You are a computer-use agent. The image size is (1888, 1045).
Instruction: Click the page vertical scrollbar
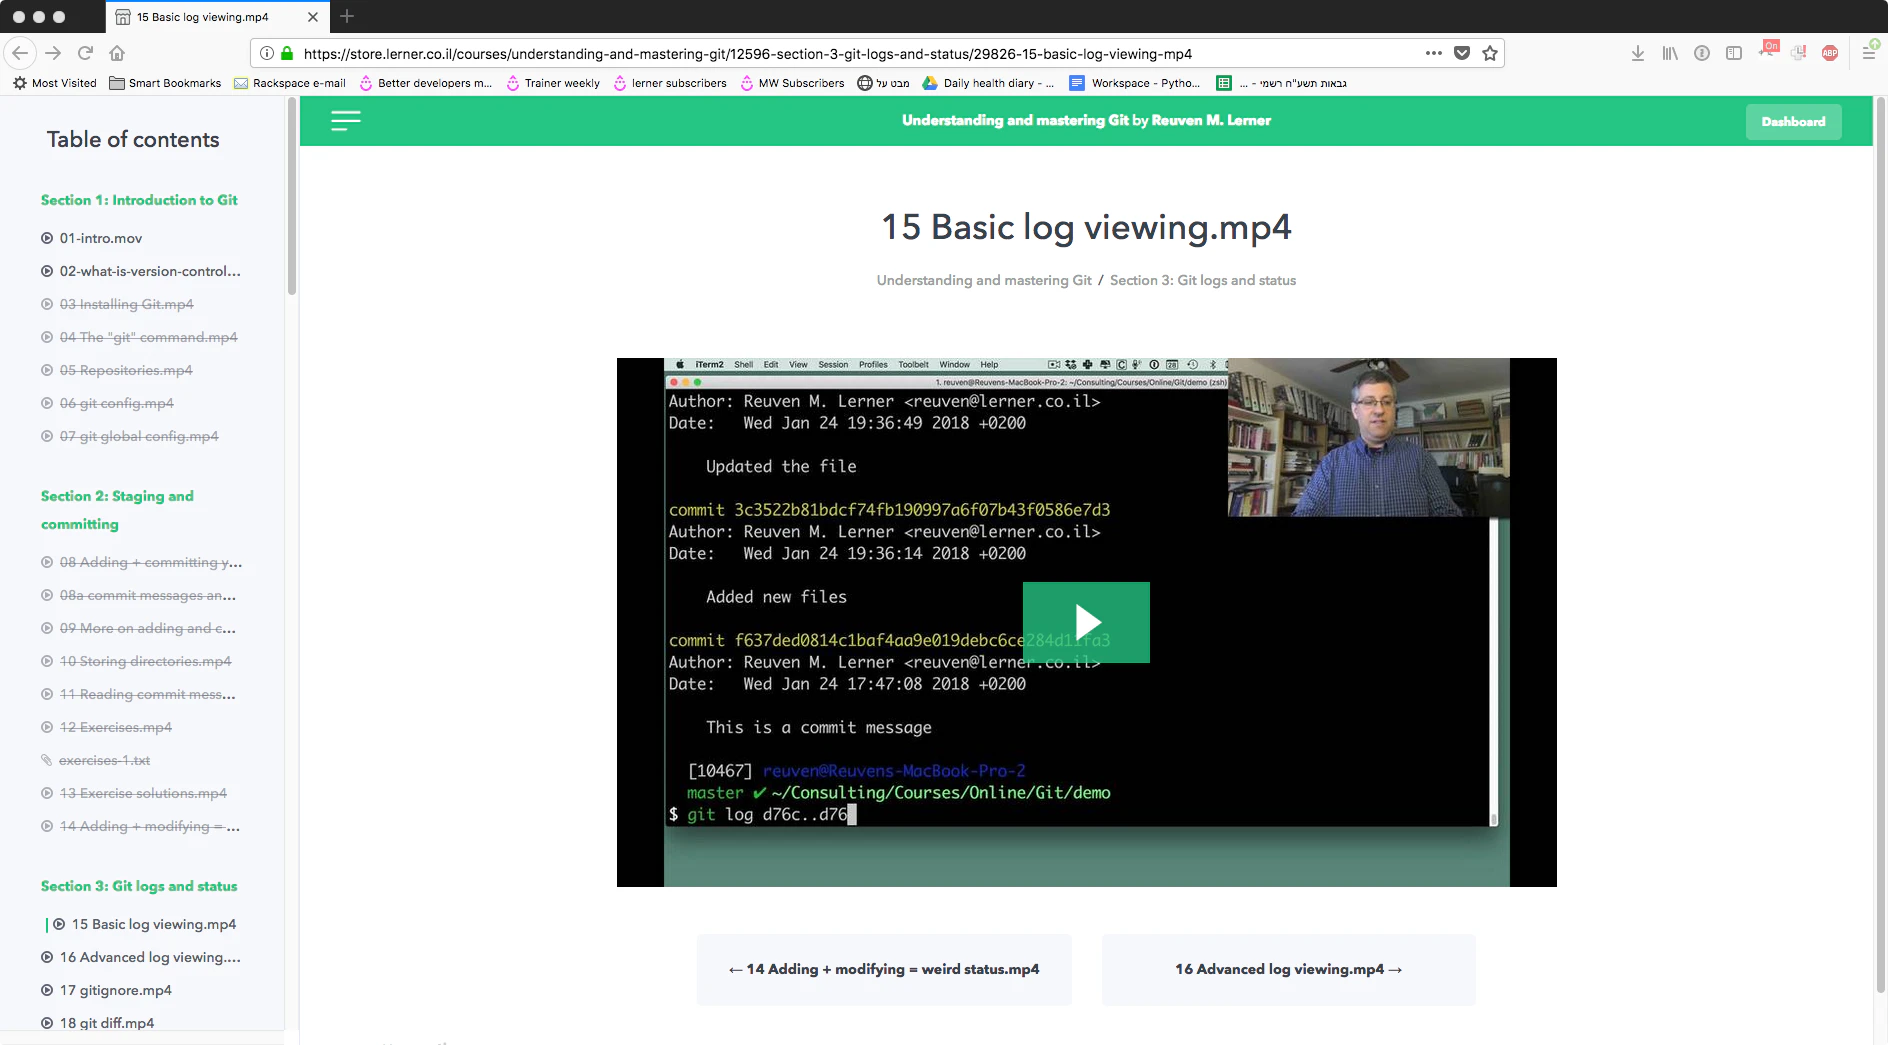pyautogui.click(x=1881, y=545)
